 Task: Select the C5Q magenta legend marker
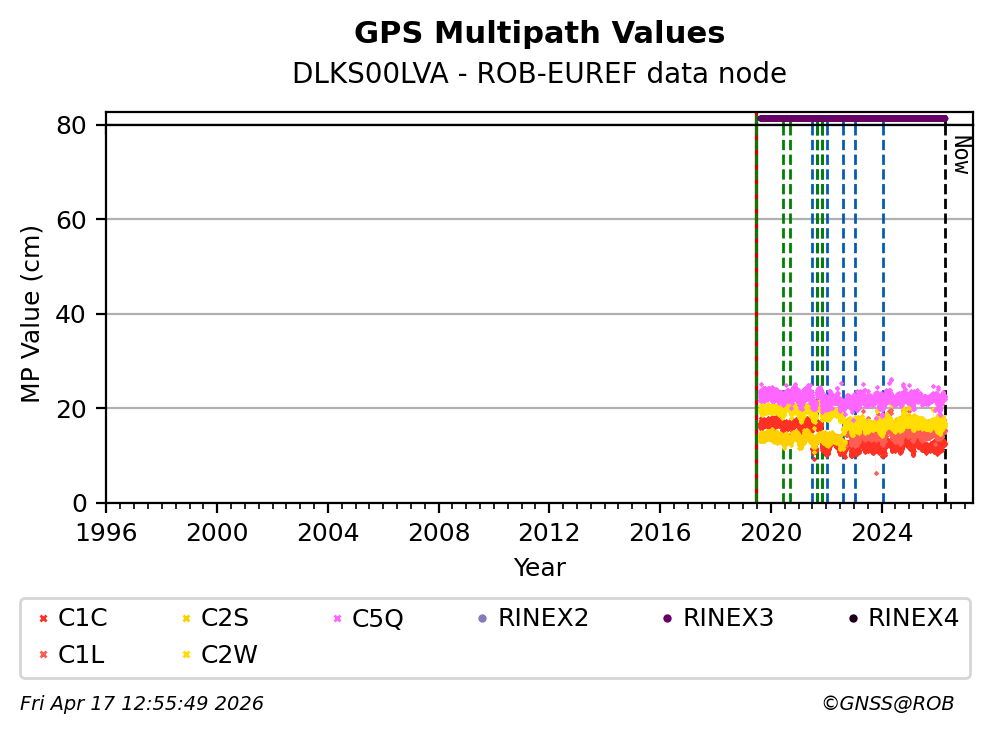point(336,619)
